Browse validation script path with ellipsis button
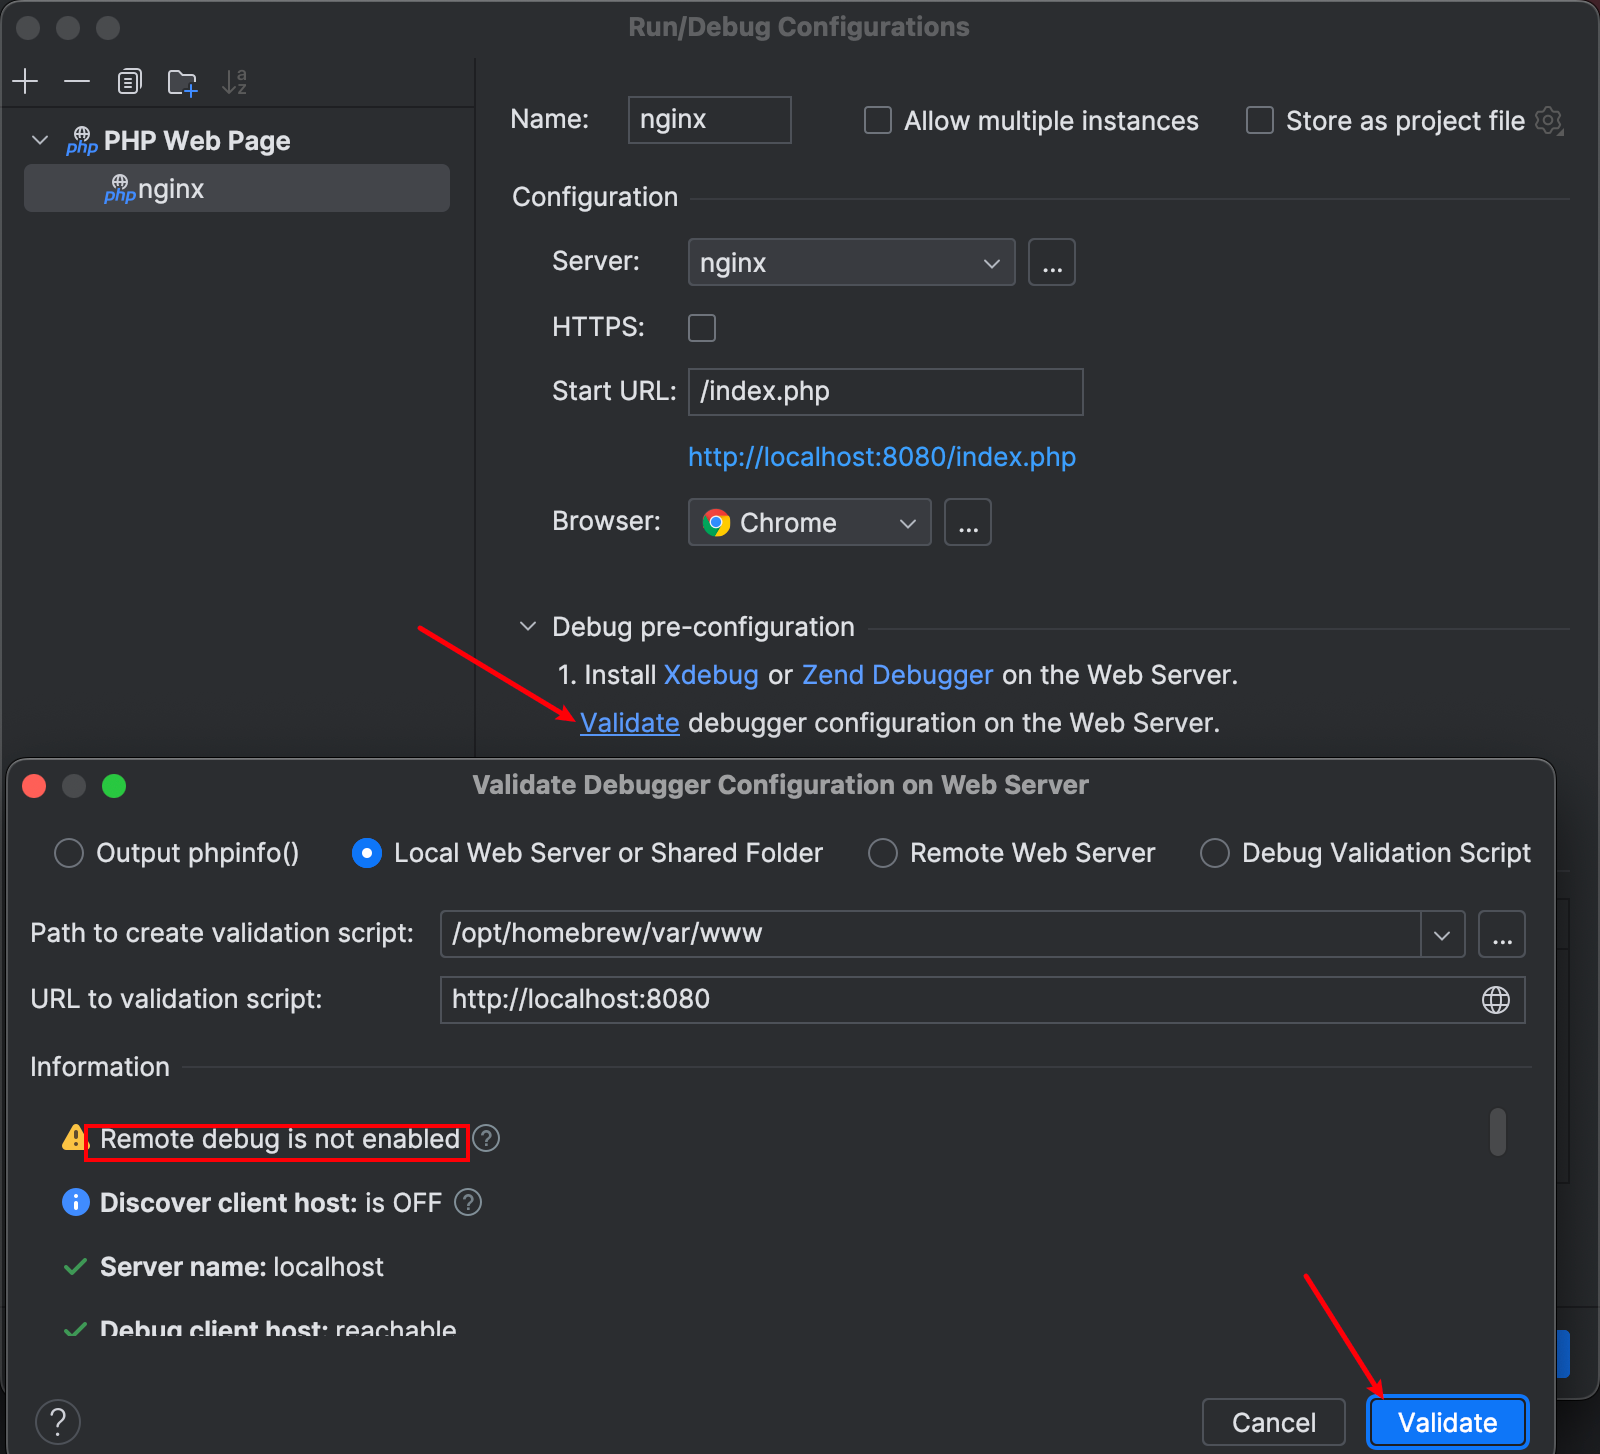The width and height of the screenshot is (1600, 1454). tap(1502, 934)
